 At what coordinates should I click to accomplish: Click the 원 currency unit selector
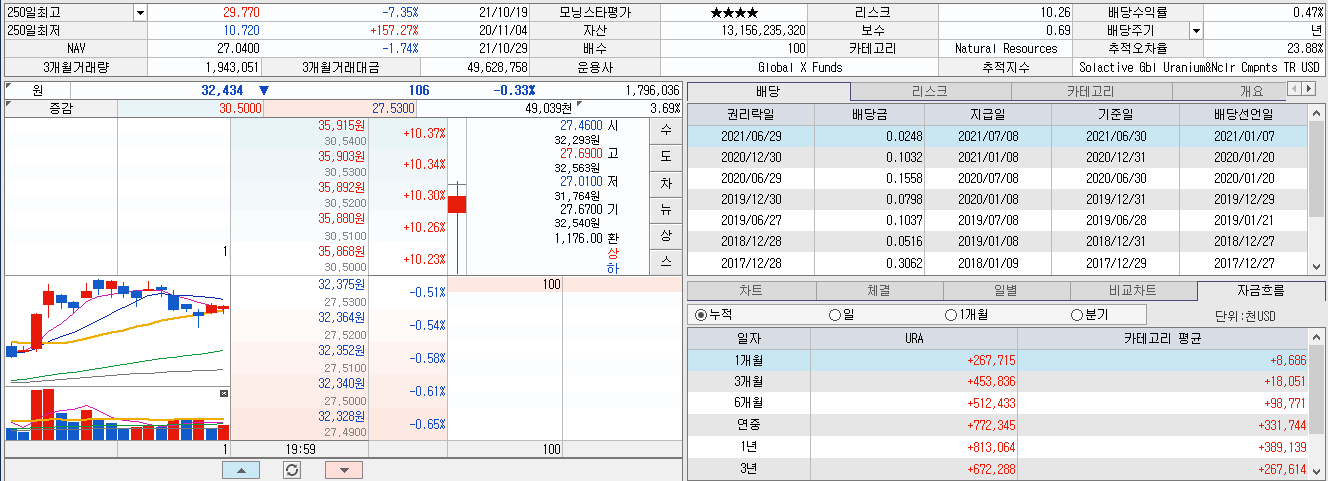37,90
